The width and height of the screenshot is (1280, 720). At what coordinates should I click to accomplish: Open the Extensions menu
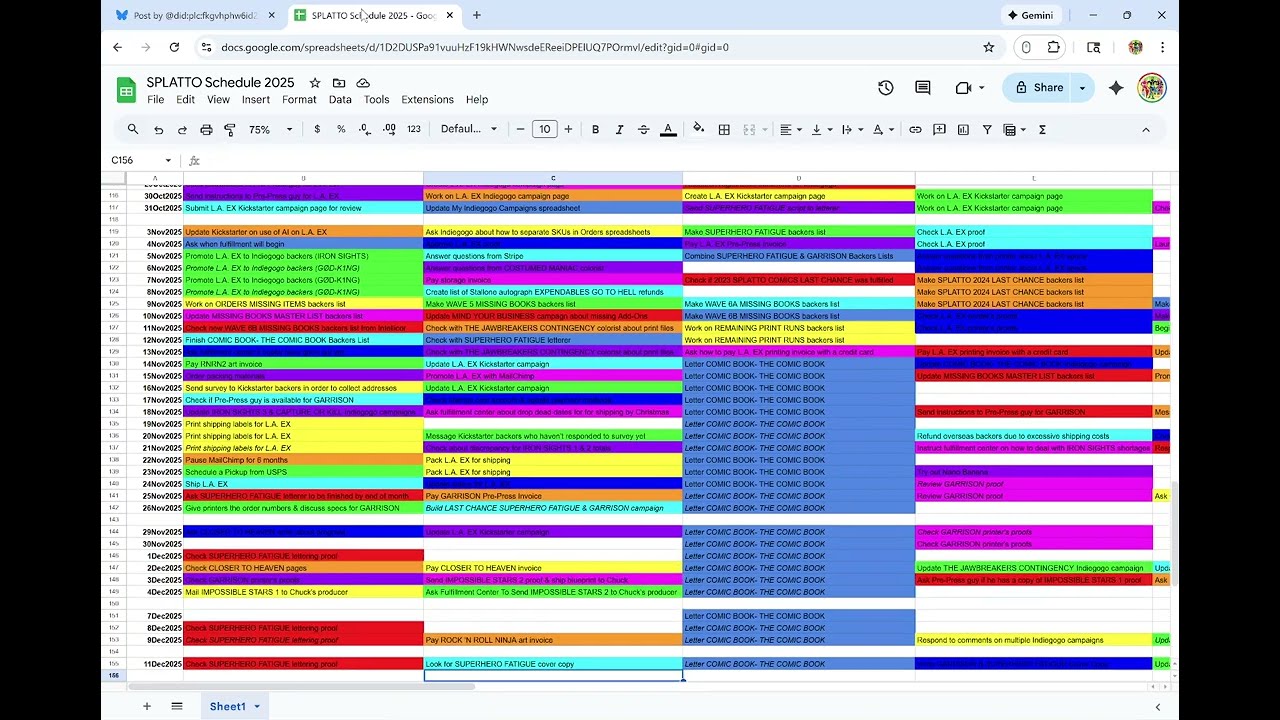tap(427, 99)
